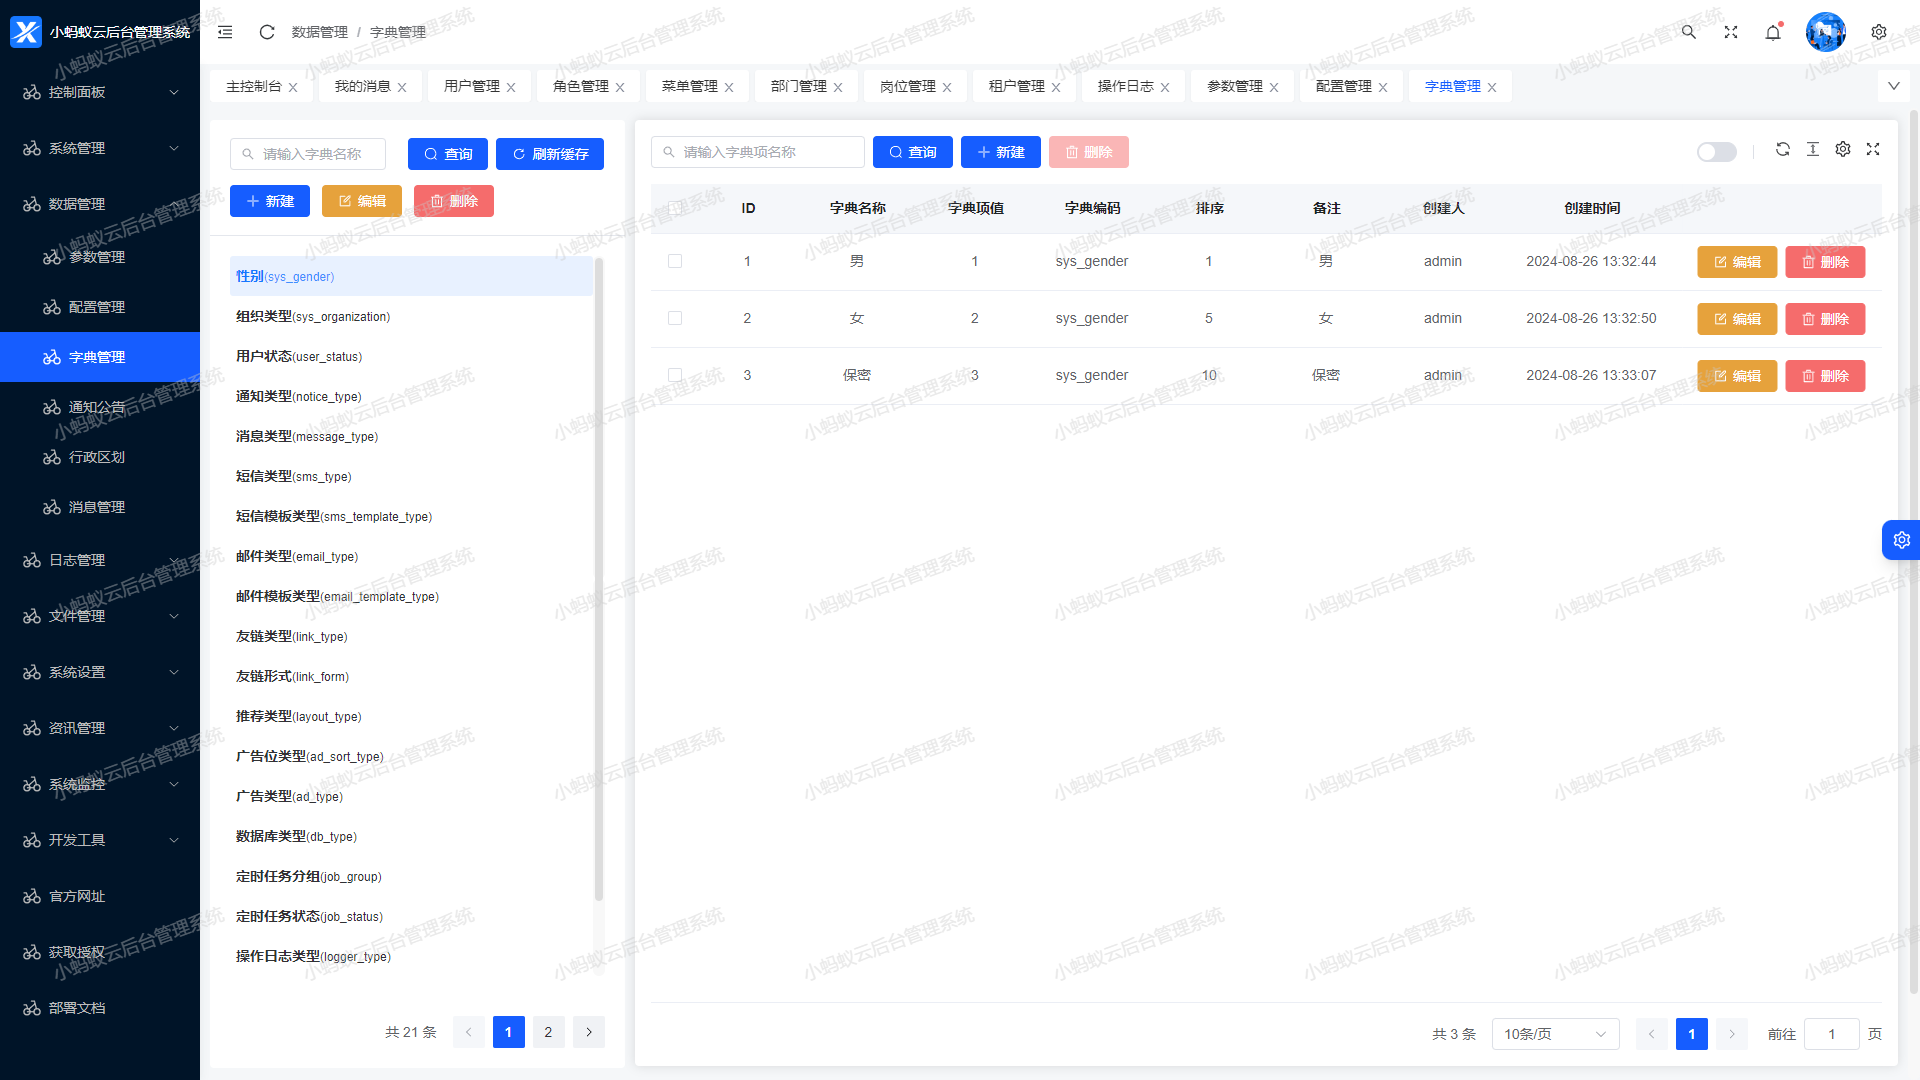This screenshot has height=1080, width=1920.
Task: Select the checkbox for row 保密
Action: [675, 375]
